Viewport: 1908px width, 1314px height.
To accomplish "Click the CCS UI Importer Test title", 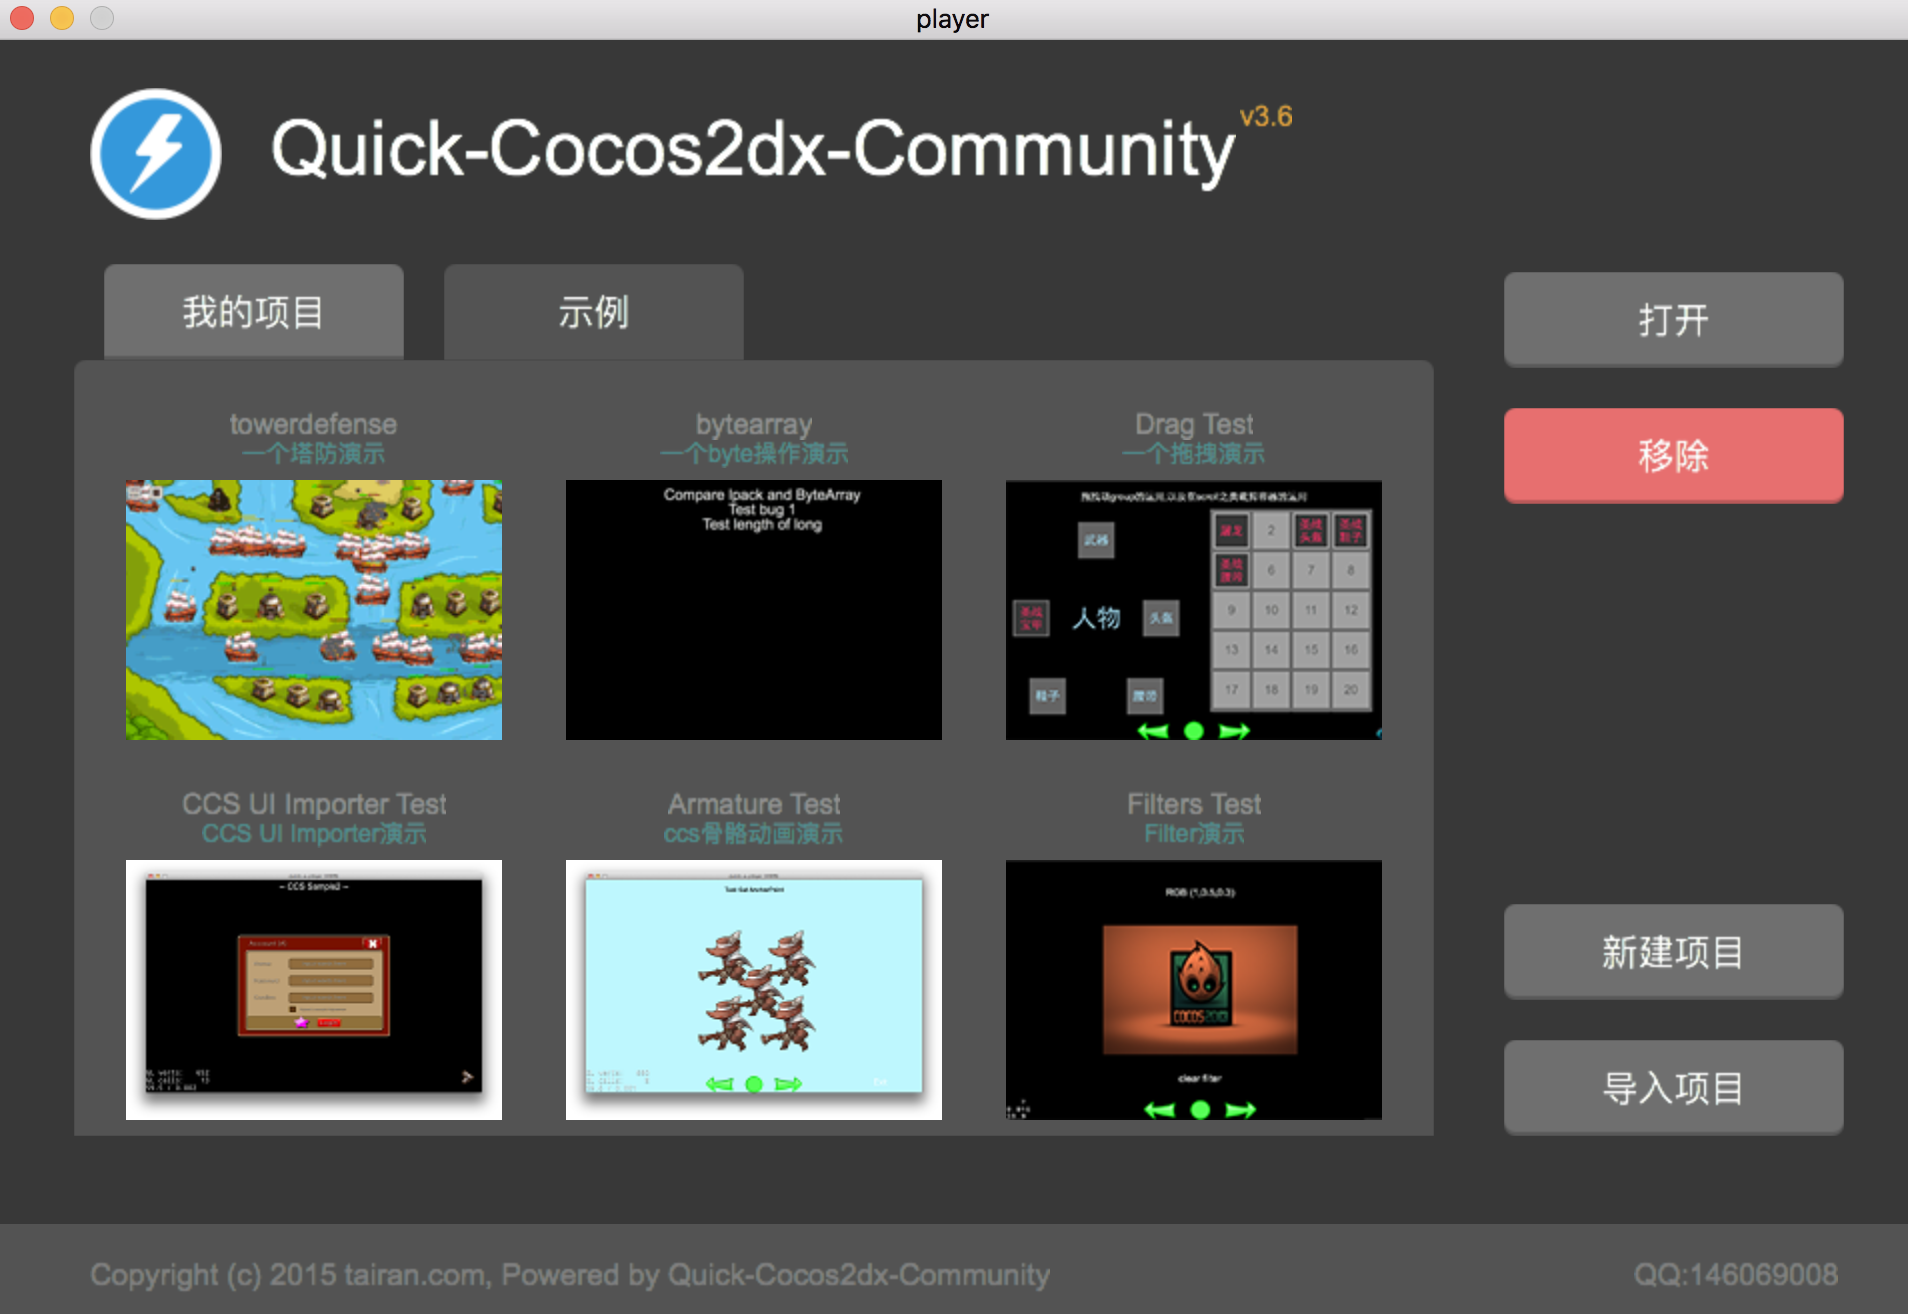I will (314, 804).
